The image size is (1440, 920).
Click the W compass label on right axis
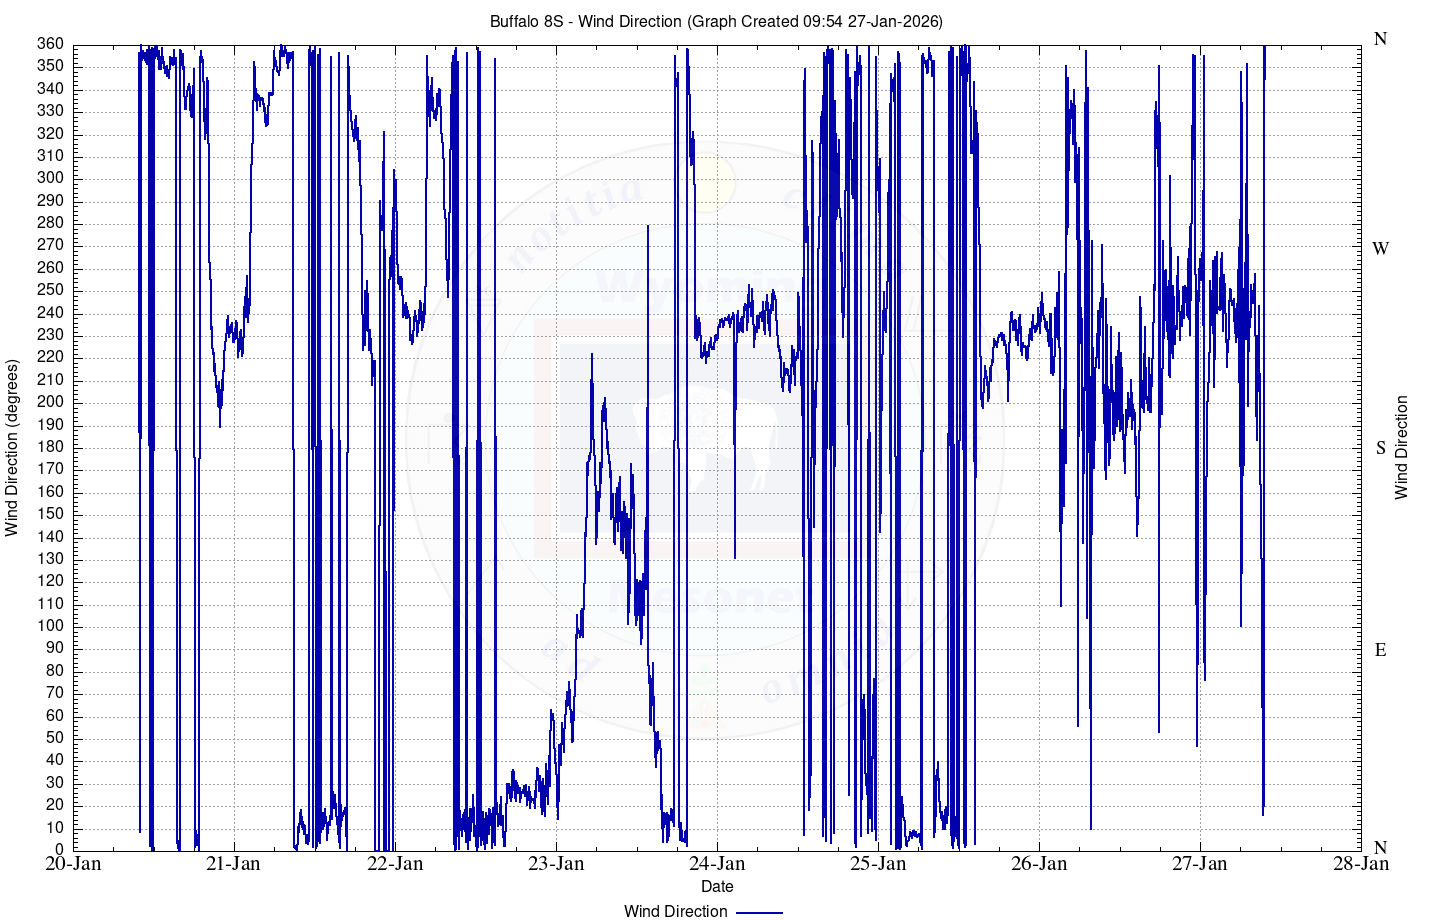coord(1381,249)
